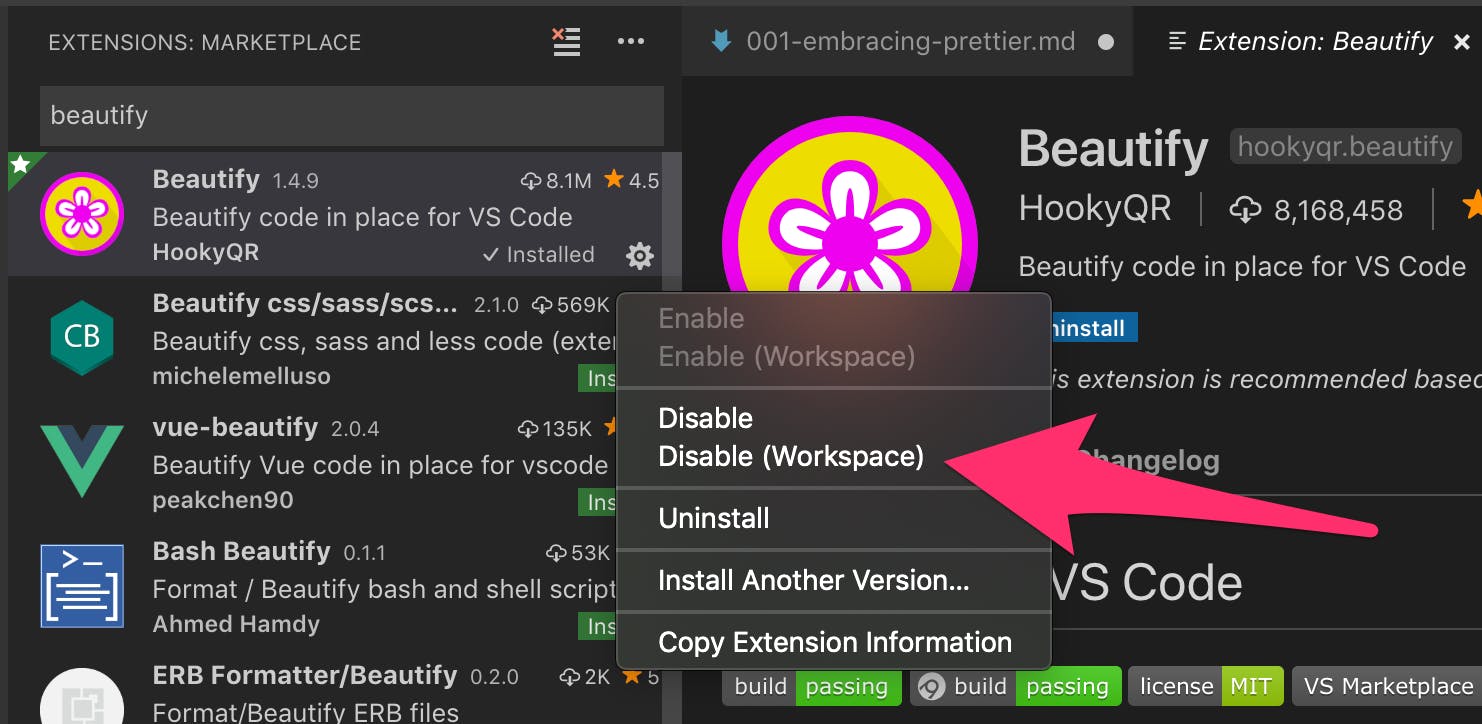Viewport: 1482px width, 724px height.
Task: Click the EXTENSIONS: MARKETPLACE panel title
Action: pos(205,43)
